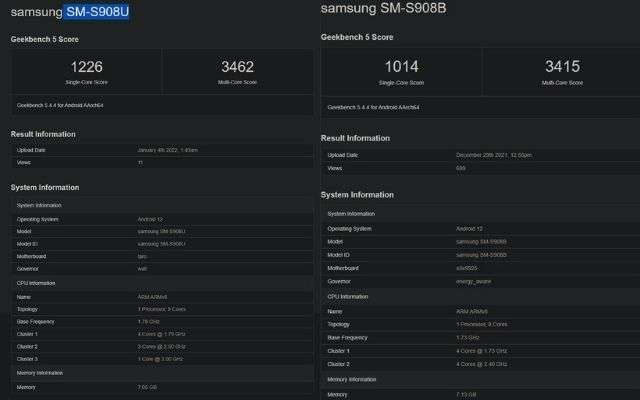The height and width of the screenshot is (400, 640).
Task: Click CPU Information subheader in SM-S908B panel
Action: [x=348, y=297]
